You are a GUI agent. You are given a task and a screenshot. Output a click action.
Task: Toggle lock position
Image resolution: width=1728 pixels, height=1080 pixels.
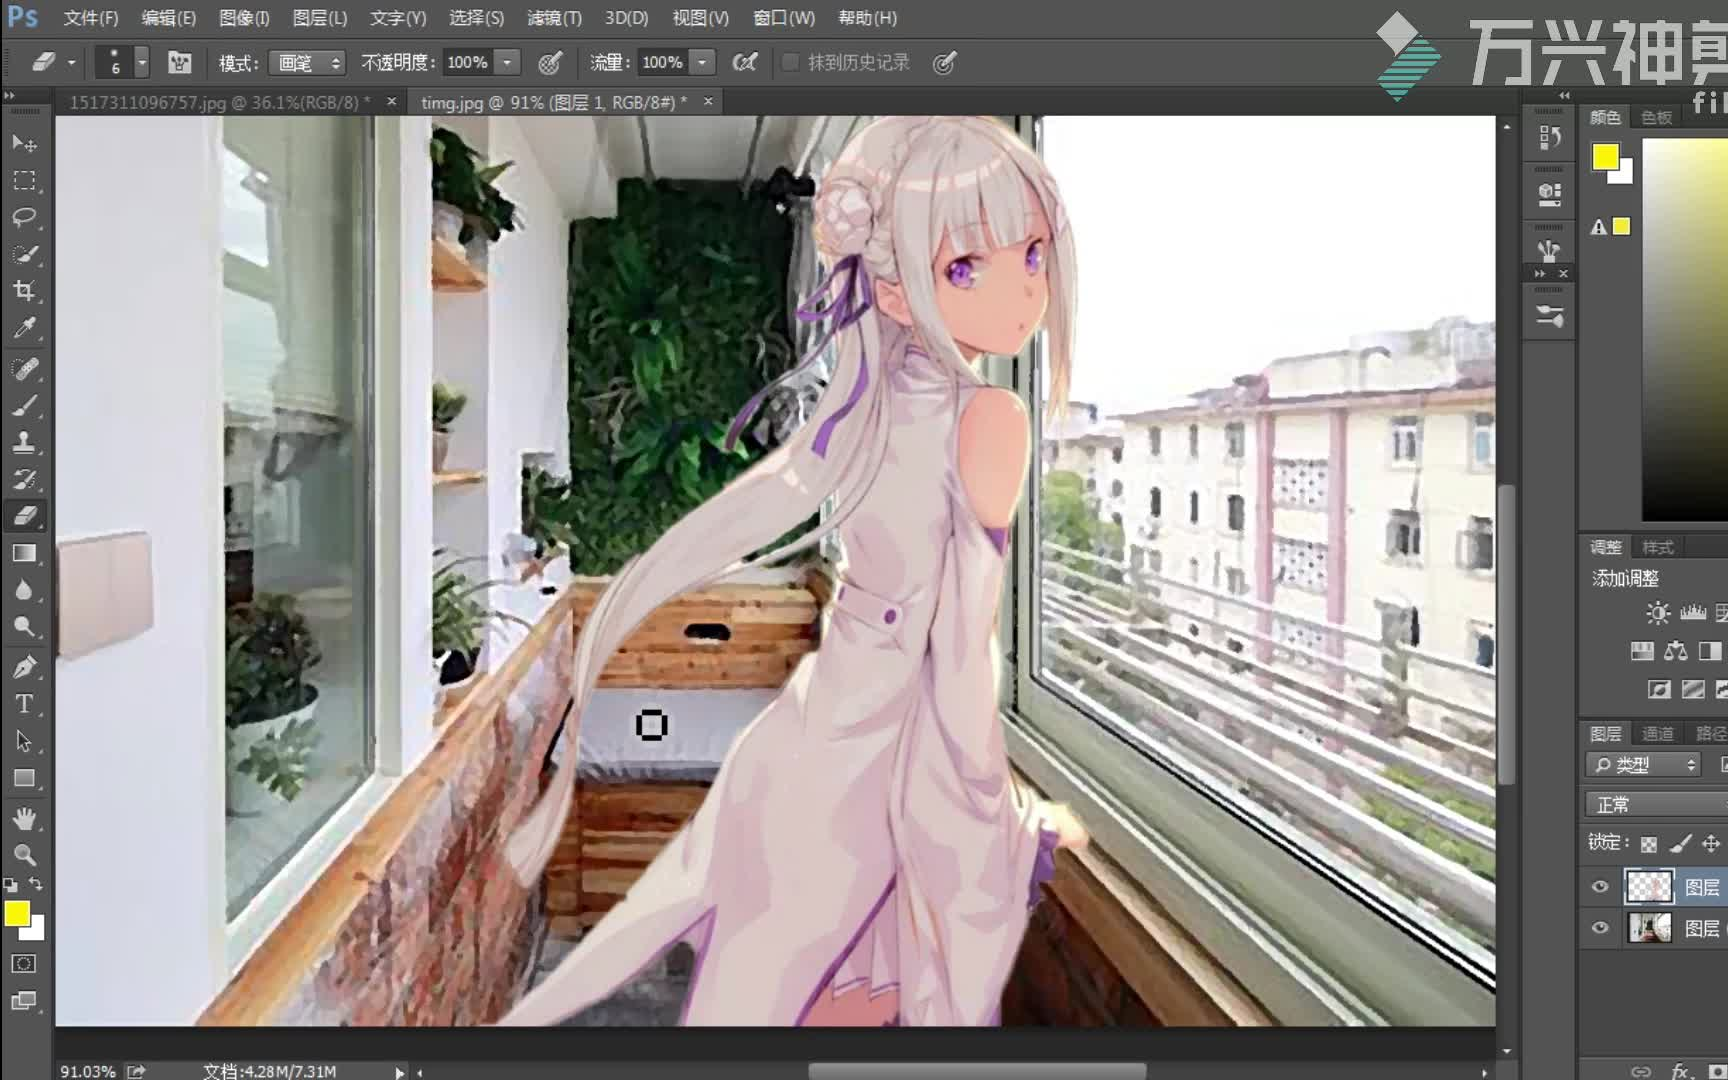[1711, 844]
